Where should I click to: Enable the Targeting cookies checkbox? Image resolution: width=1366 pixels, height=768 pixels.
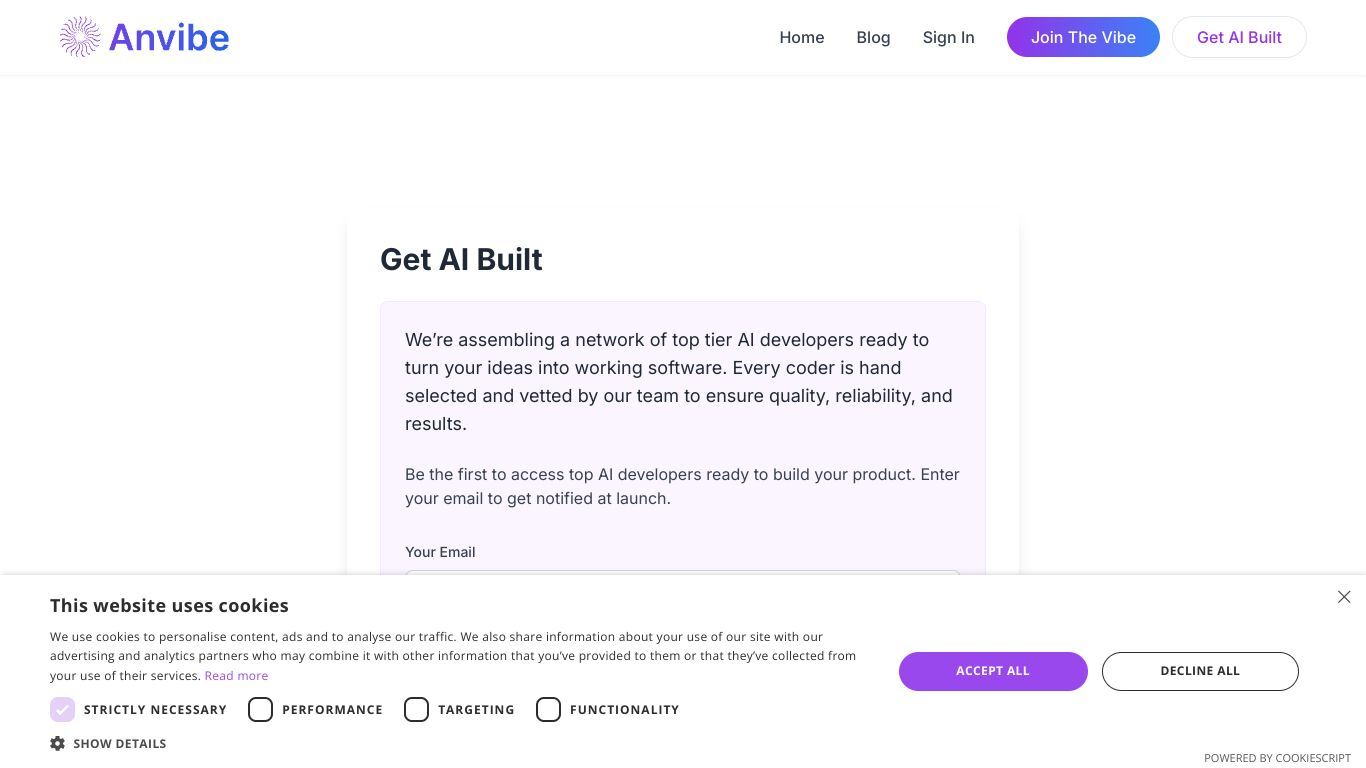point(416,710)
